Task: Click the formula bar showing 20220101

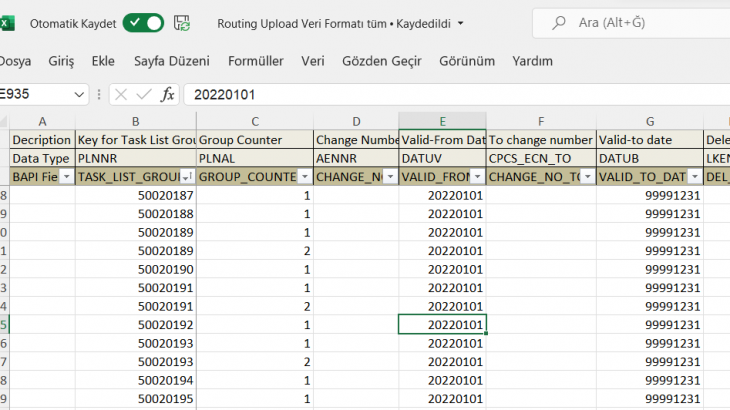Action: (457, 94)
